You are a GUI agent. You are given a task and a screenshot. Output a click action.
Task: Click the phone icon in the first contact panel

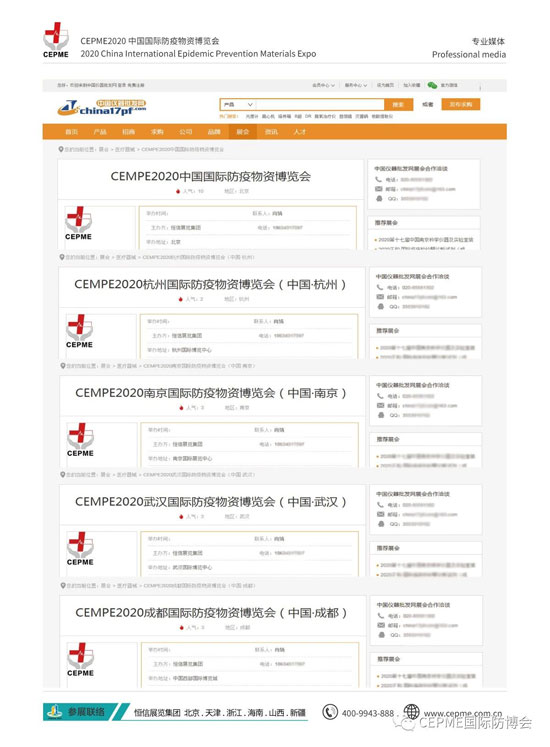coord(378,180)
